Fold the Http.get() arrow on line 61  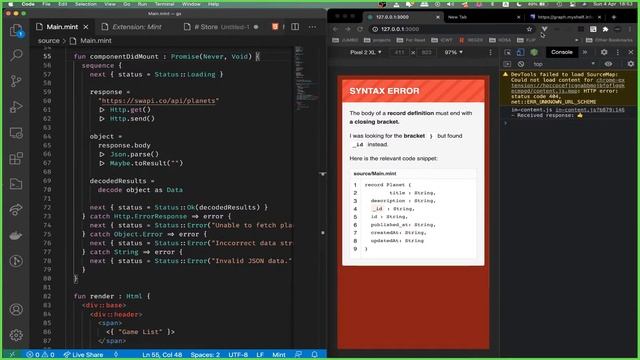(x=102, y=110)
